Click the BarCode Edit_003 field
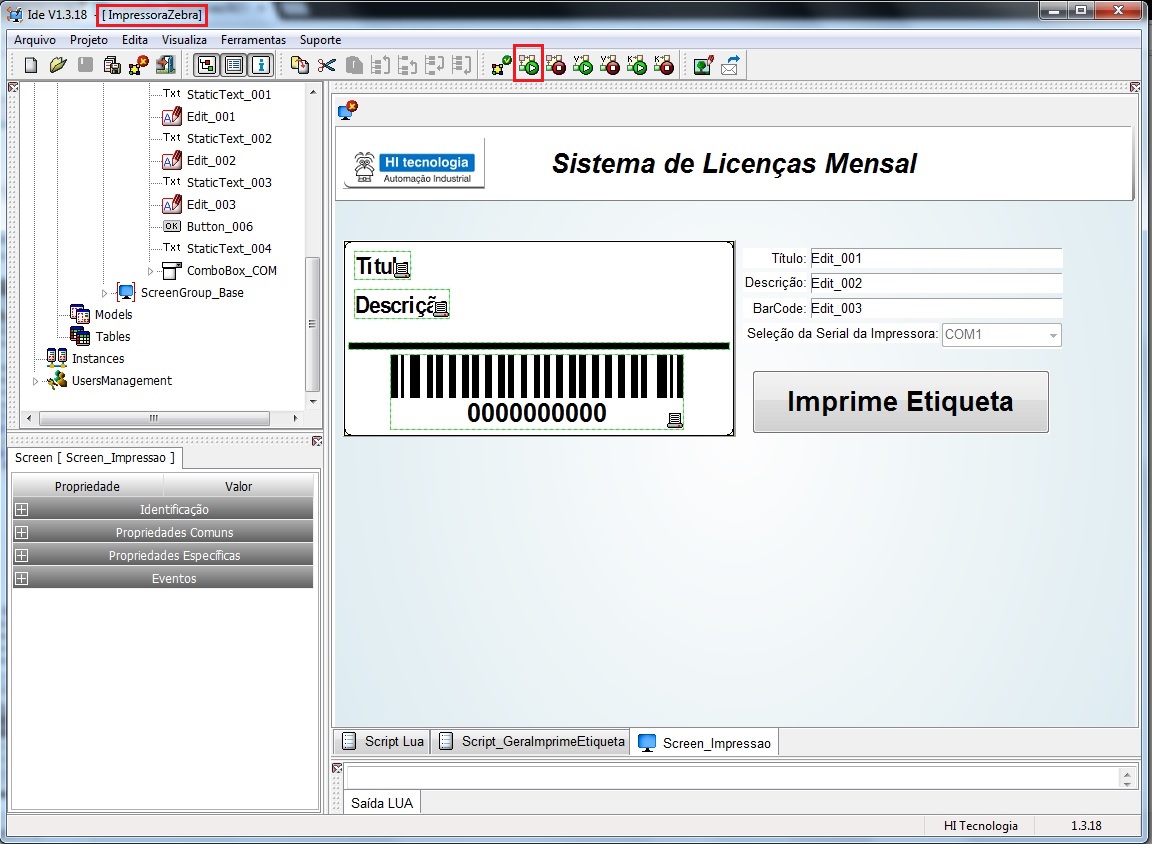The width and height of the screenshot is (1152, 844). click(936, 309)
